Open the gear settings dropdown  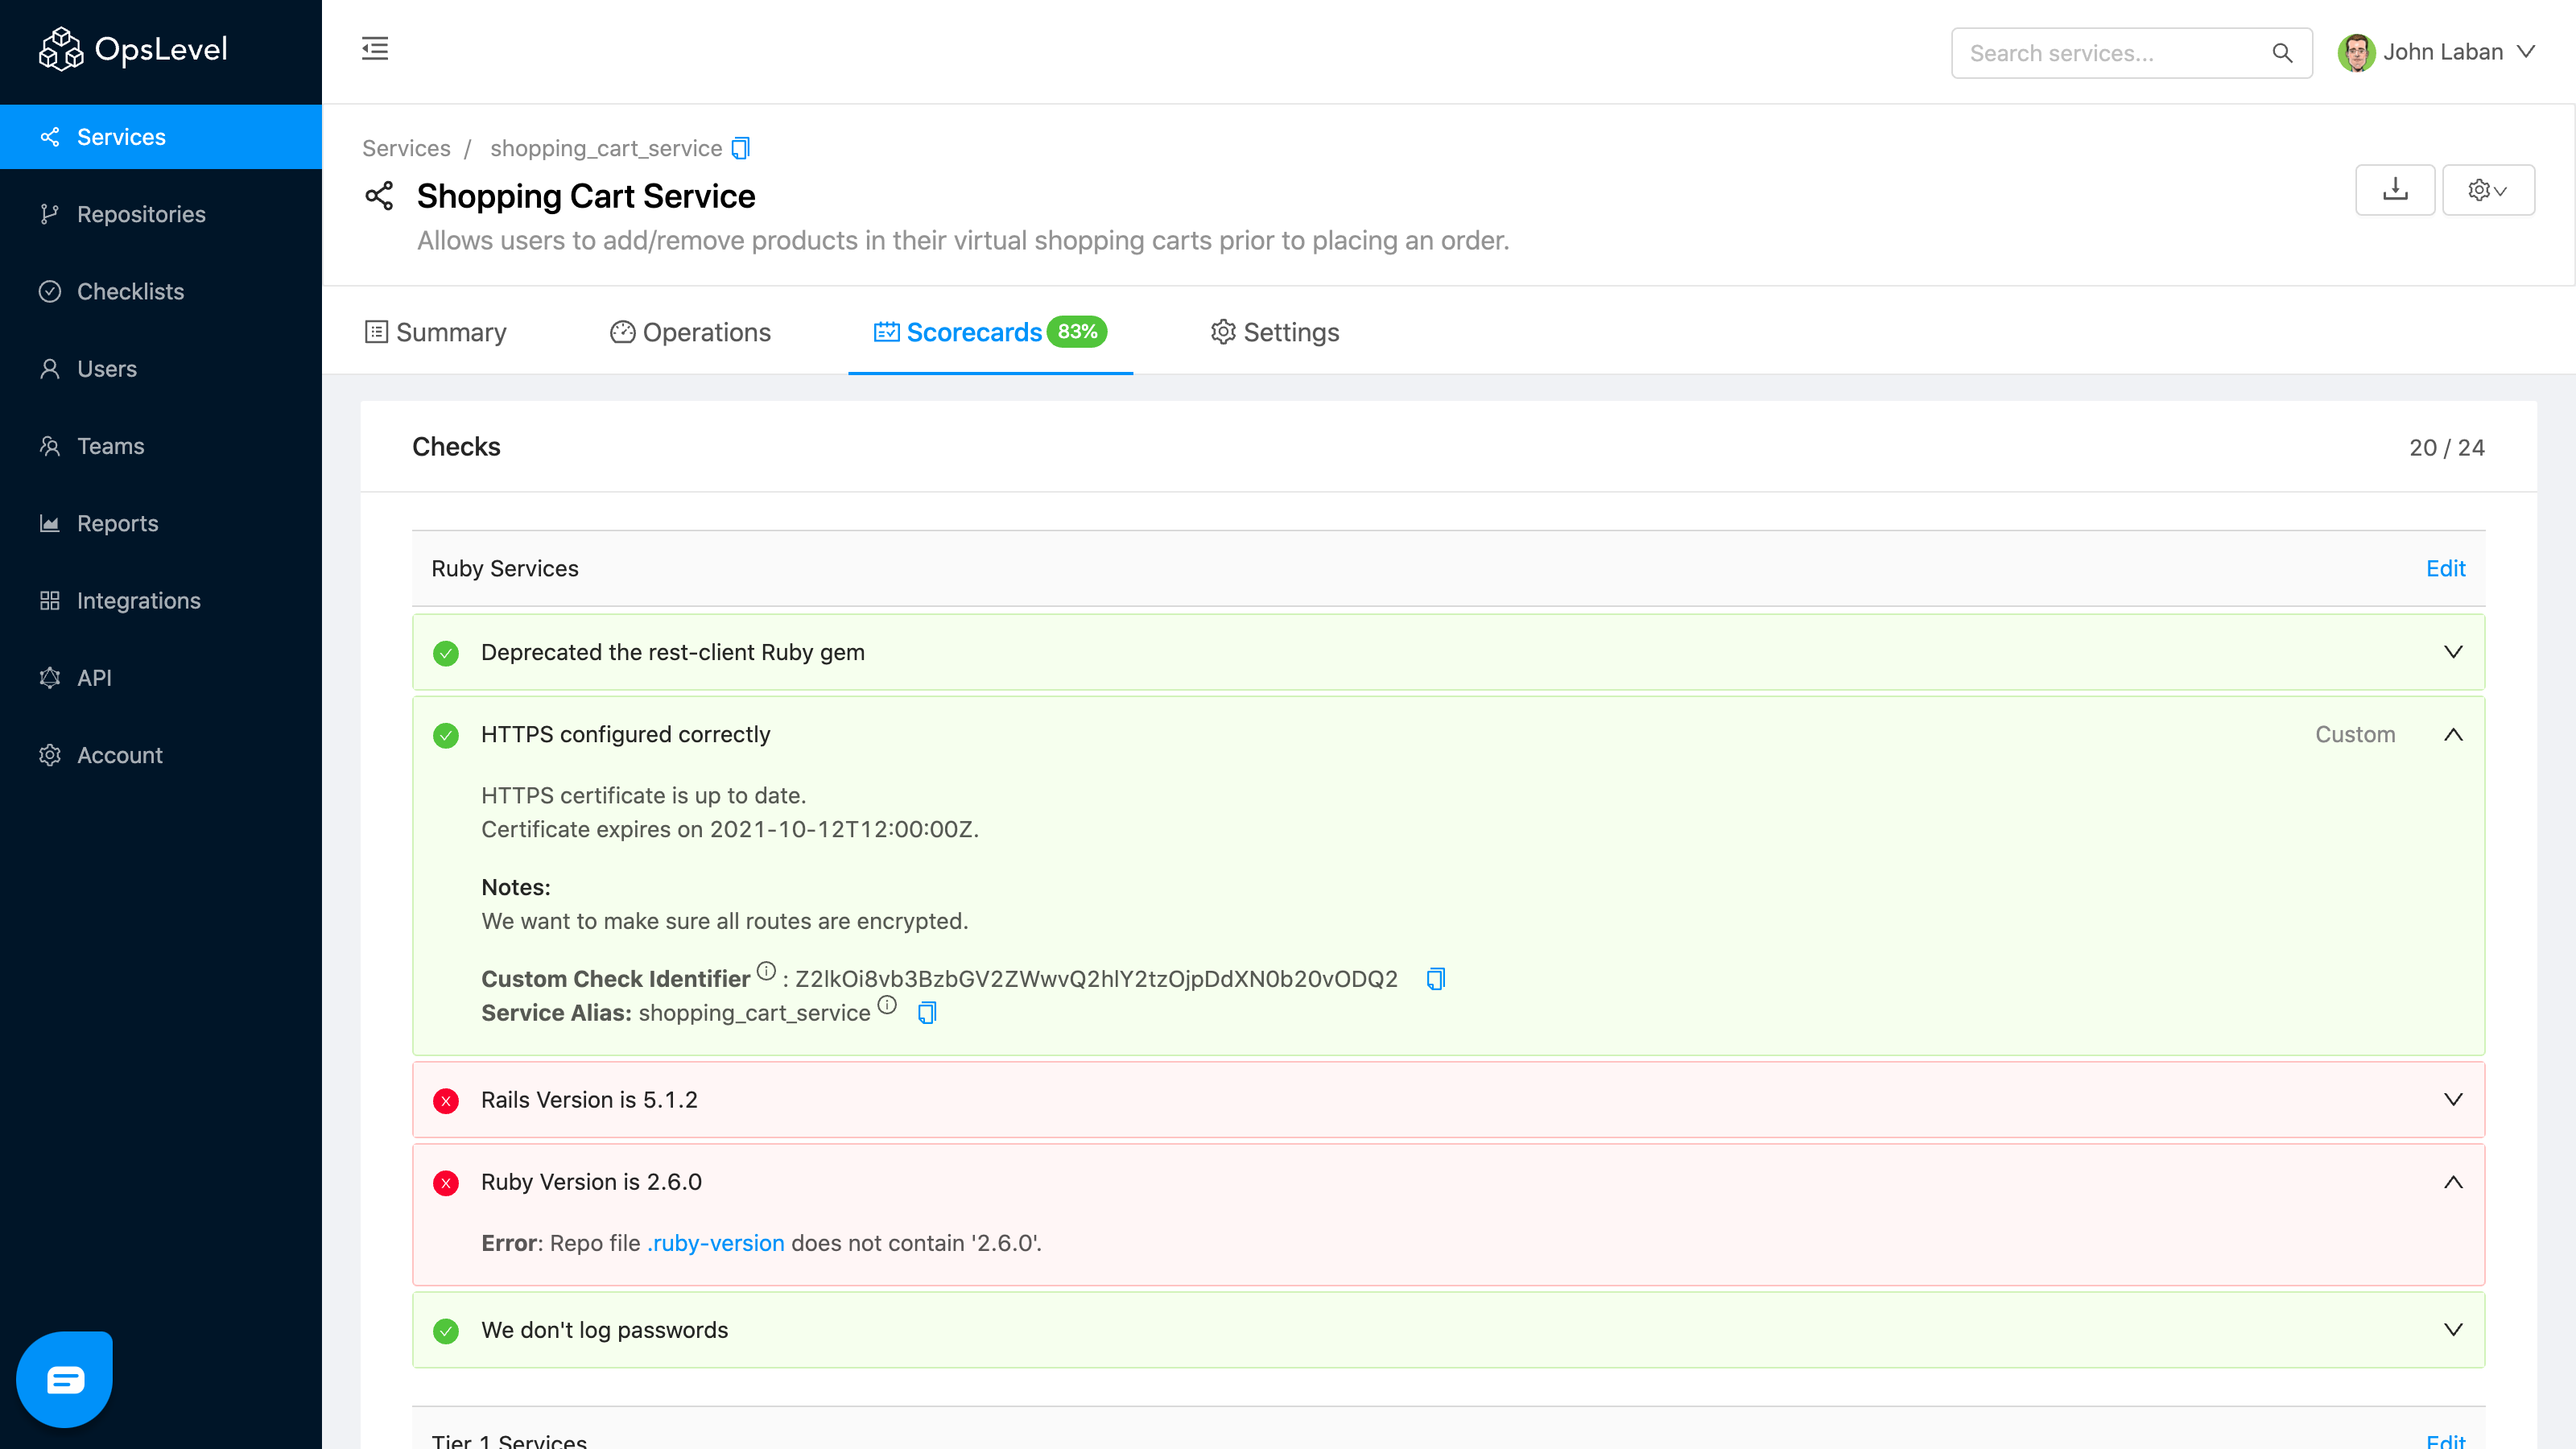2487,190
